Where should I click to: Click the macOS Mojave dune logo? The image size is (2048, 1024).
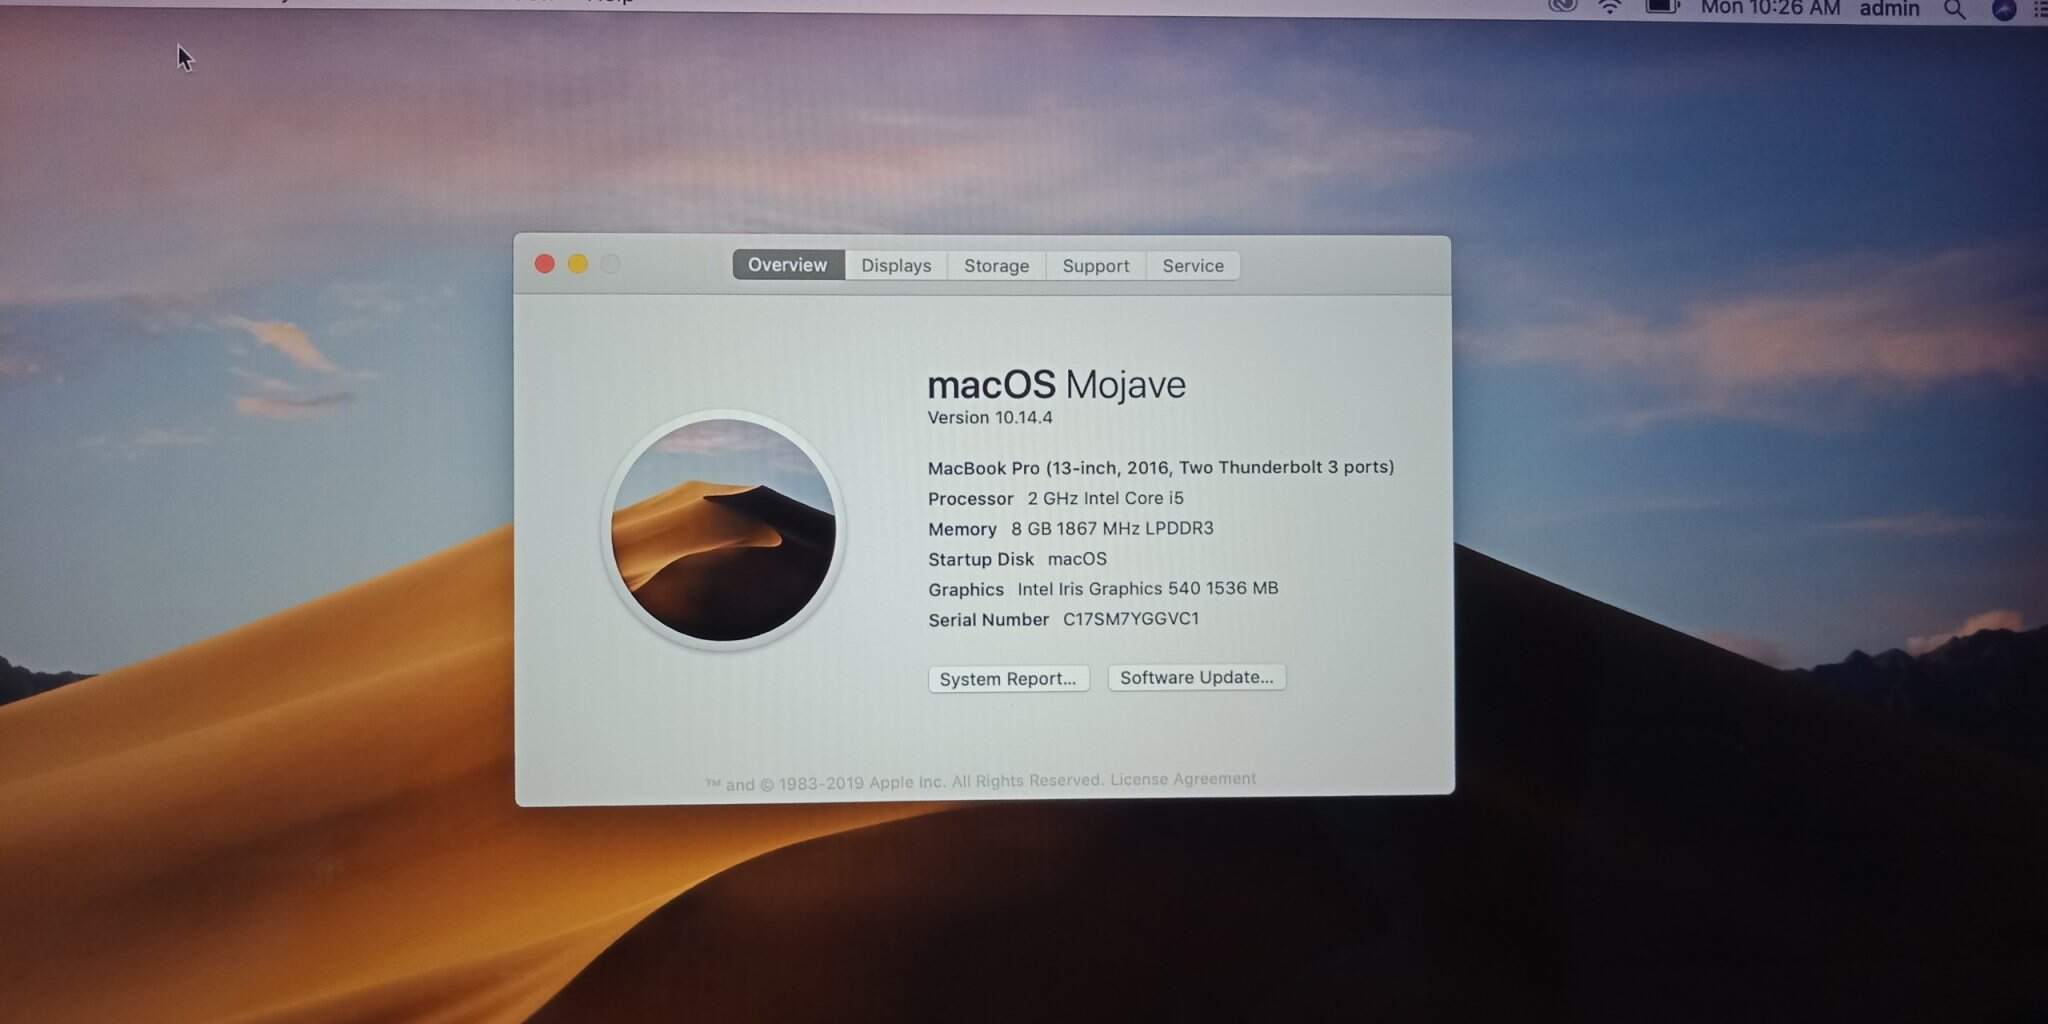(x=723, y=530)
